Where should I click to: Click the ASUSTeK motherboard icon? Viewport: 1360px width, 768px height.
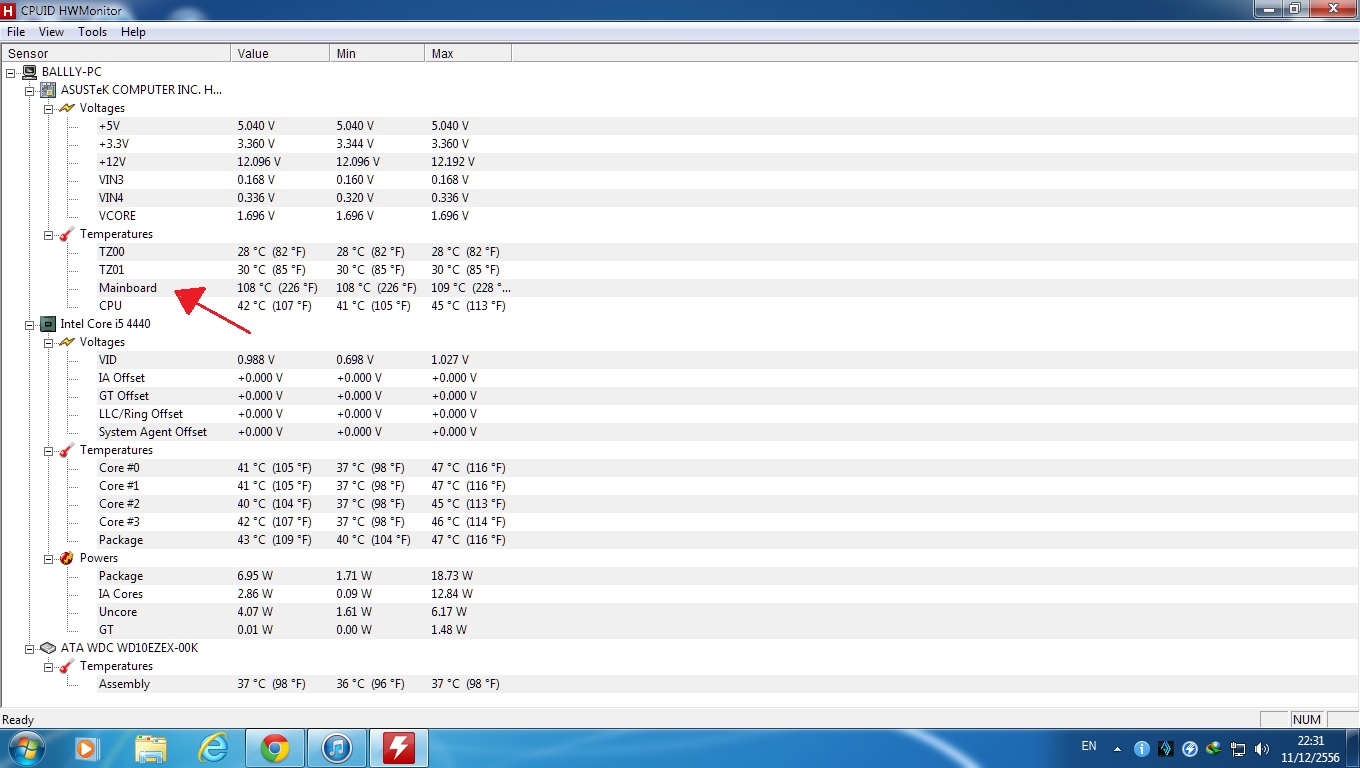47,90
